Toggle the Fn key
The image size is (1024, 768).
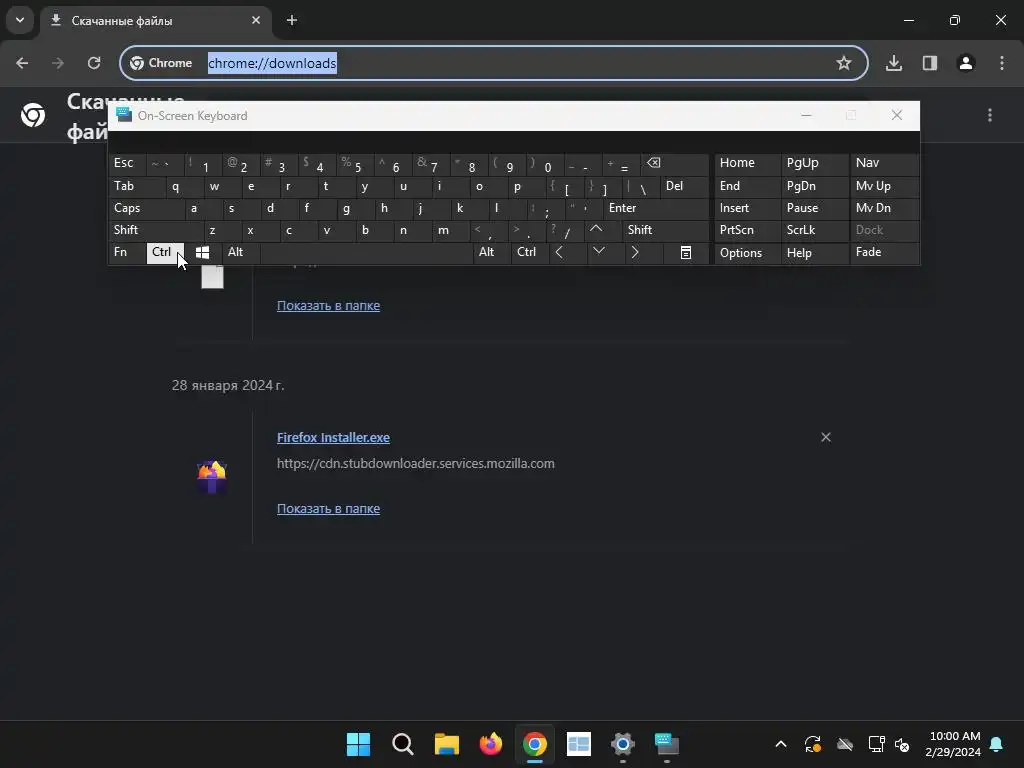click(127, 253)
